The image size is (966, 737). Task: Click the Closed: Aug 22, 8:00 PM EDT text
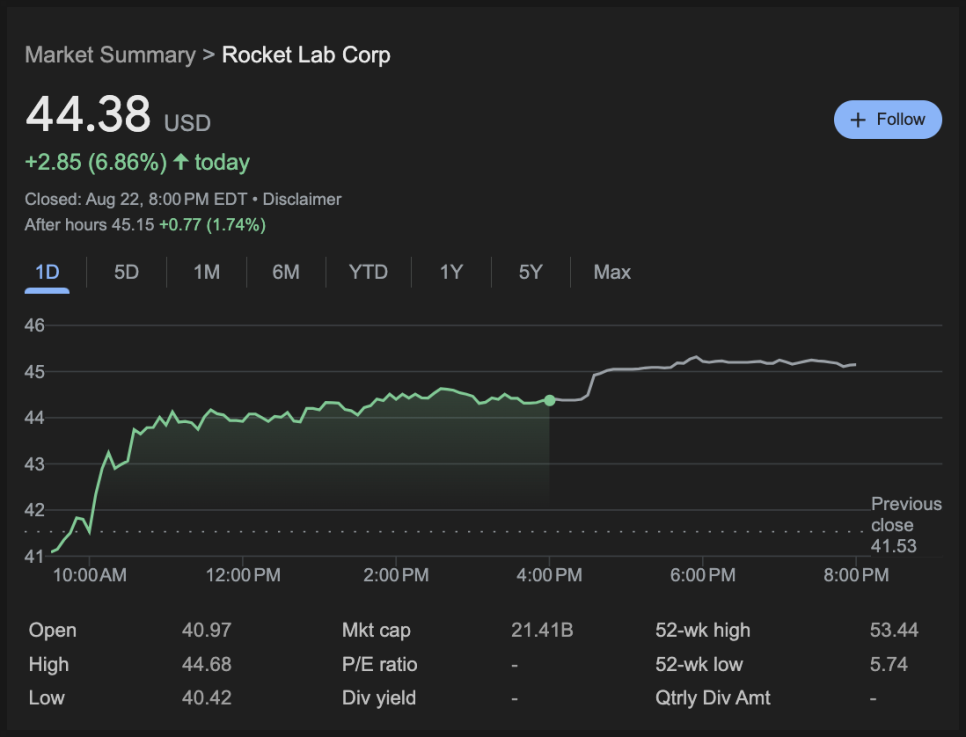tap(136, 199)
